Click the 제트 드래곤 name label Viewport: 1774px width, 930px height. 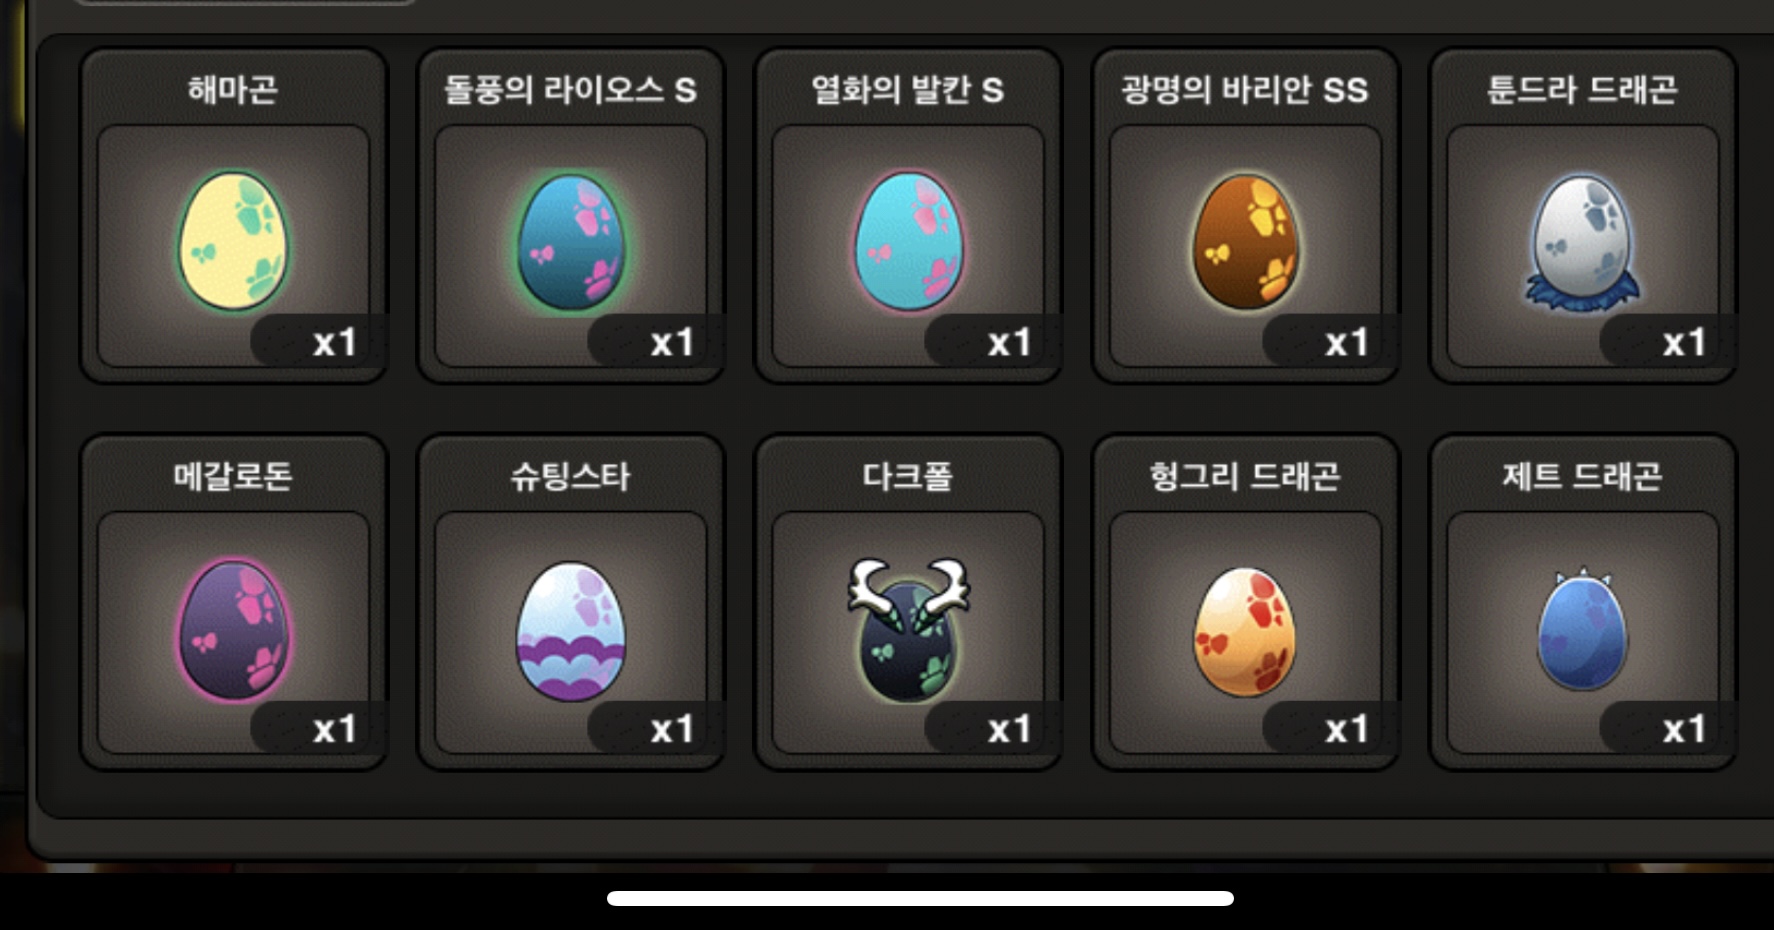click(x=1583, y=476)
